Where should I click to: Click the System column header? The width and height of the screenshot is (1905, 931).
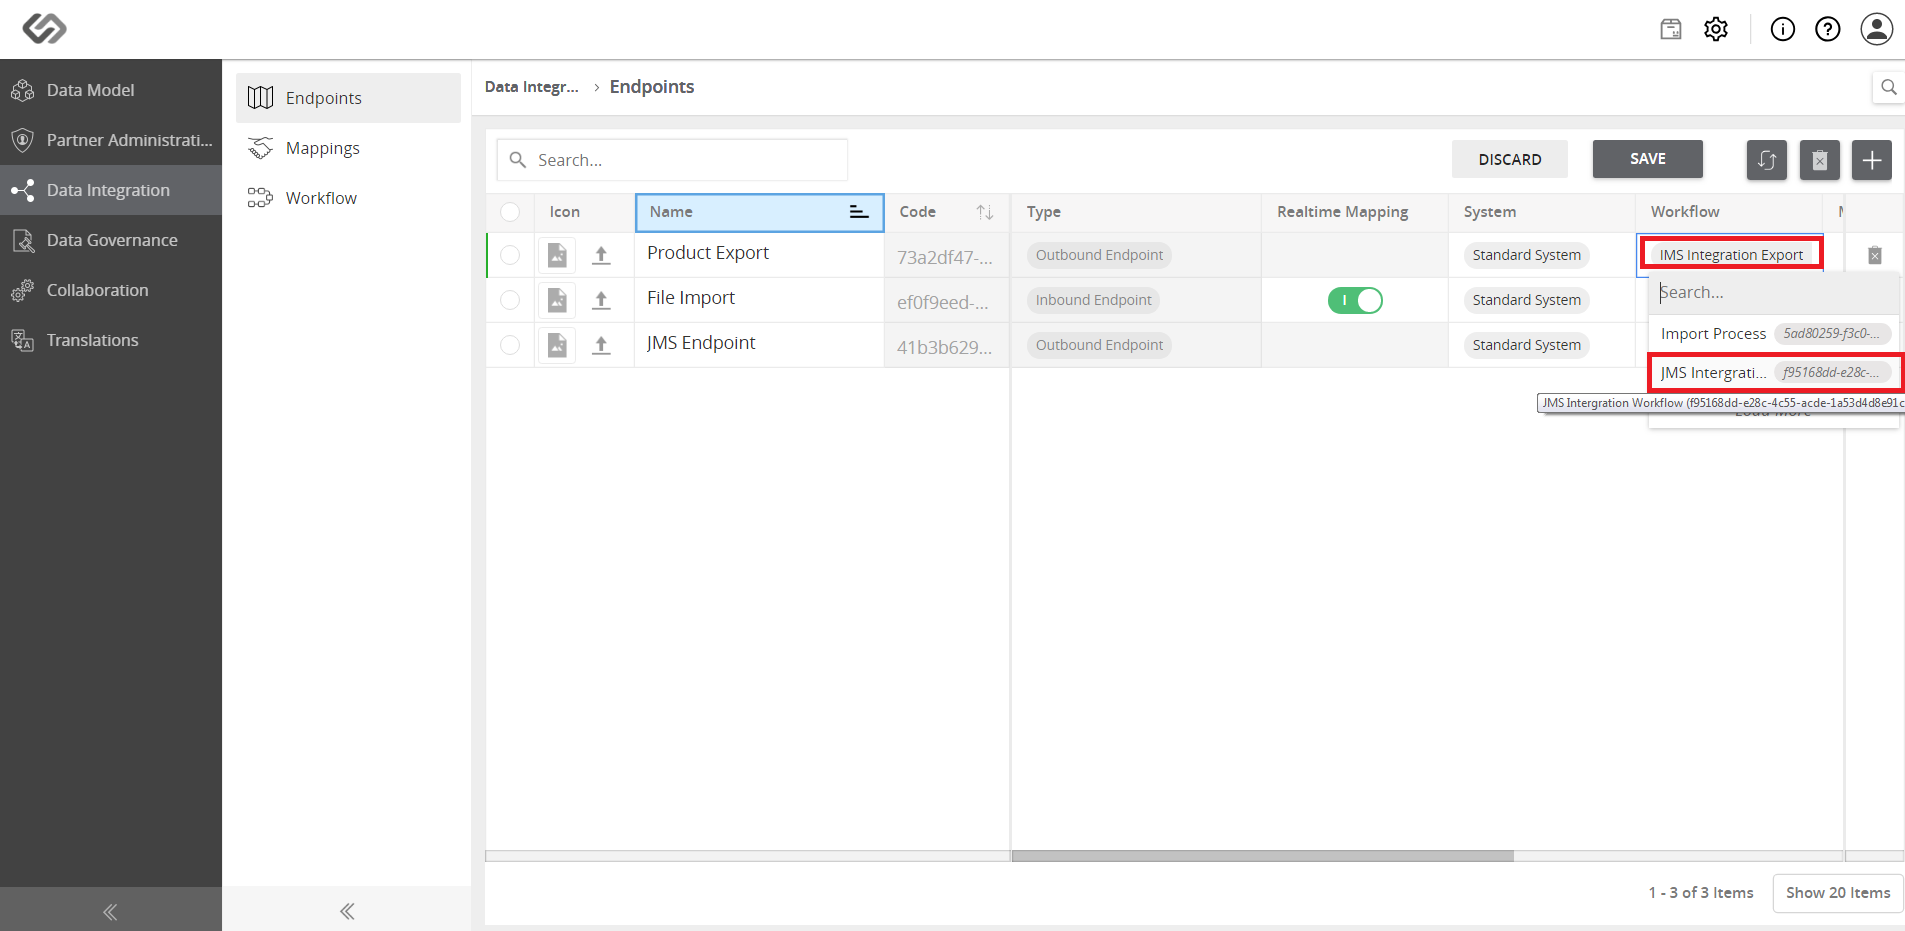(x=1541, y=212)
